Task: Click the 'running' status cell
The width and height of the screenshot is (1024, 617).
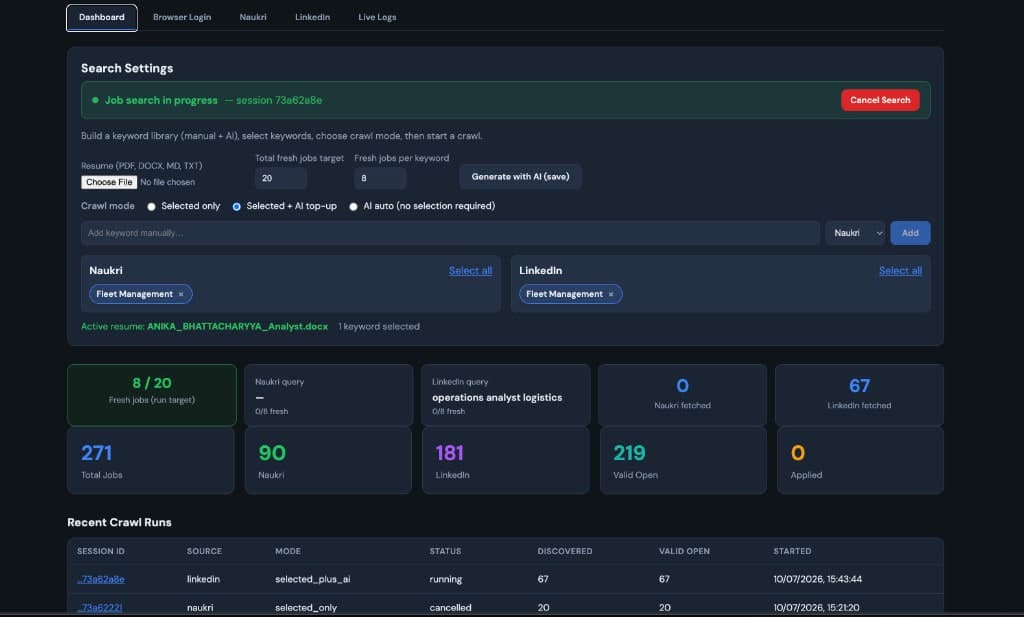Action: pyautogui.click(x=445, y=579)
